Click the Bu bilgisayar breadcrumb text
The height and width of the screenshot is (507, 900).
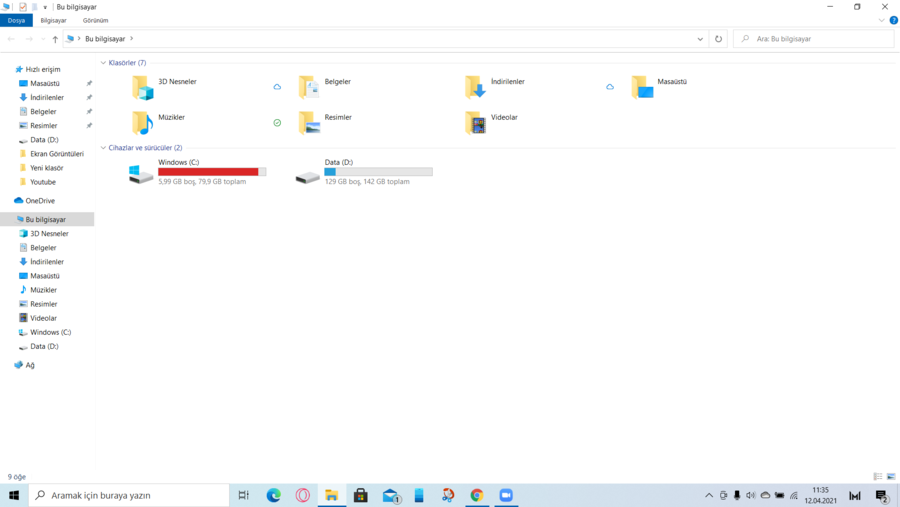[105, 39]
